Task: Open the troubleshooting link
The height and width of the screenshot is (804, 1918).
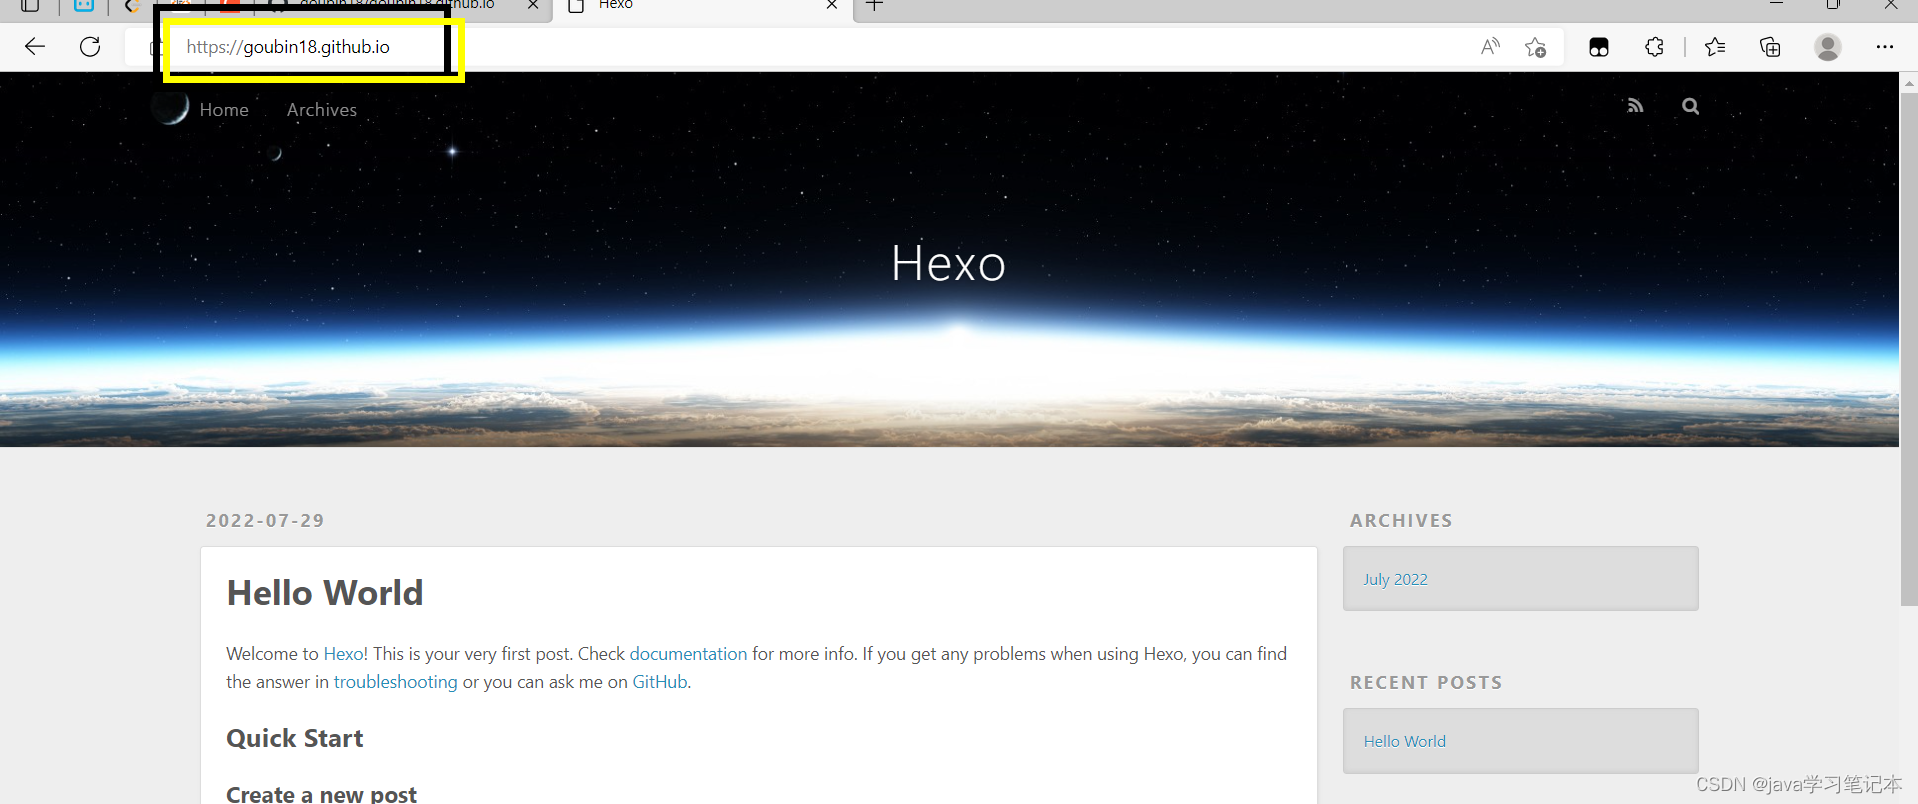Action: tap(395, 682)
